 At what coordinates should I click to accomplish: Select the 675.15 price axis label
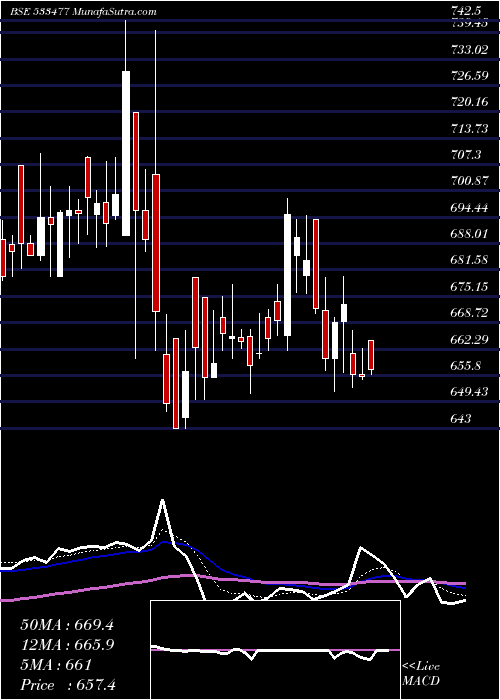coord(469,287)
